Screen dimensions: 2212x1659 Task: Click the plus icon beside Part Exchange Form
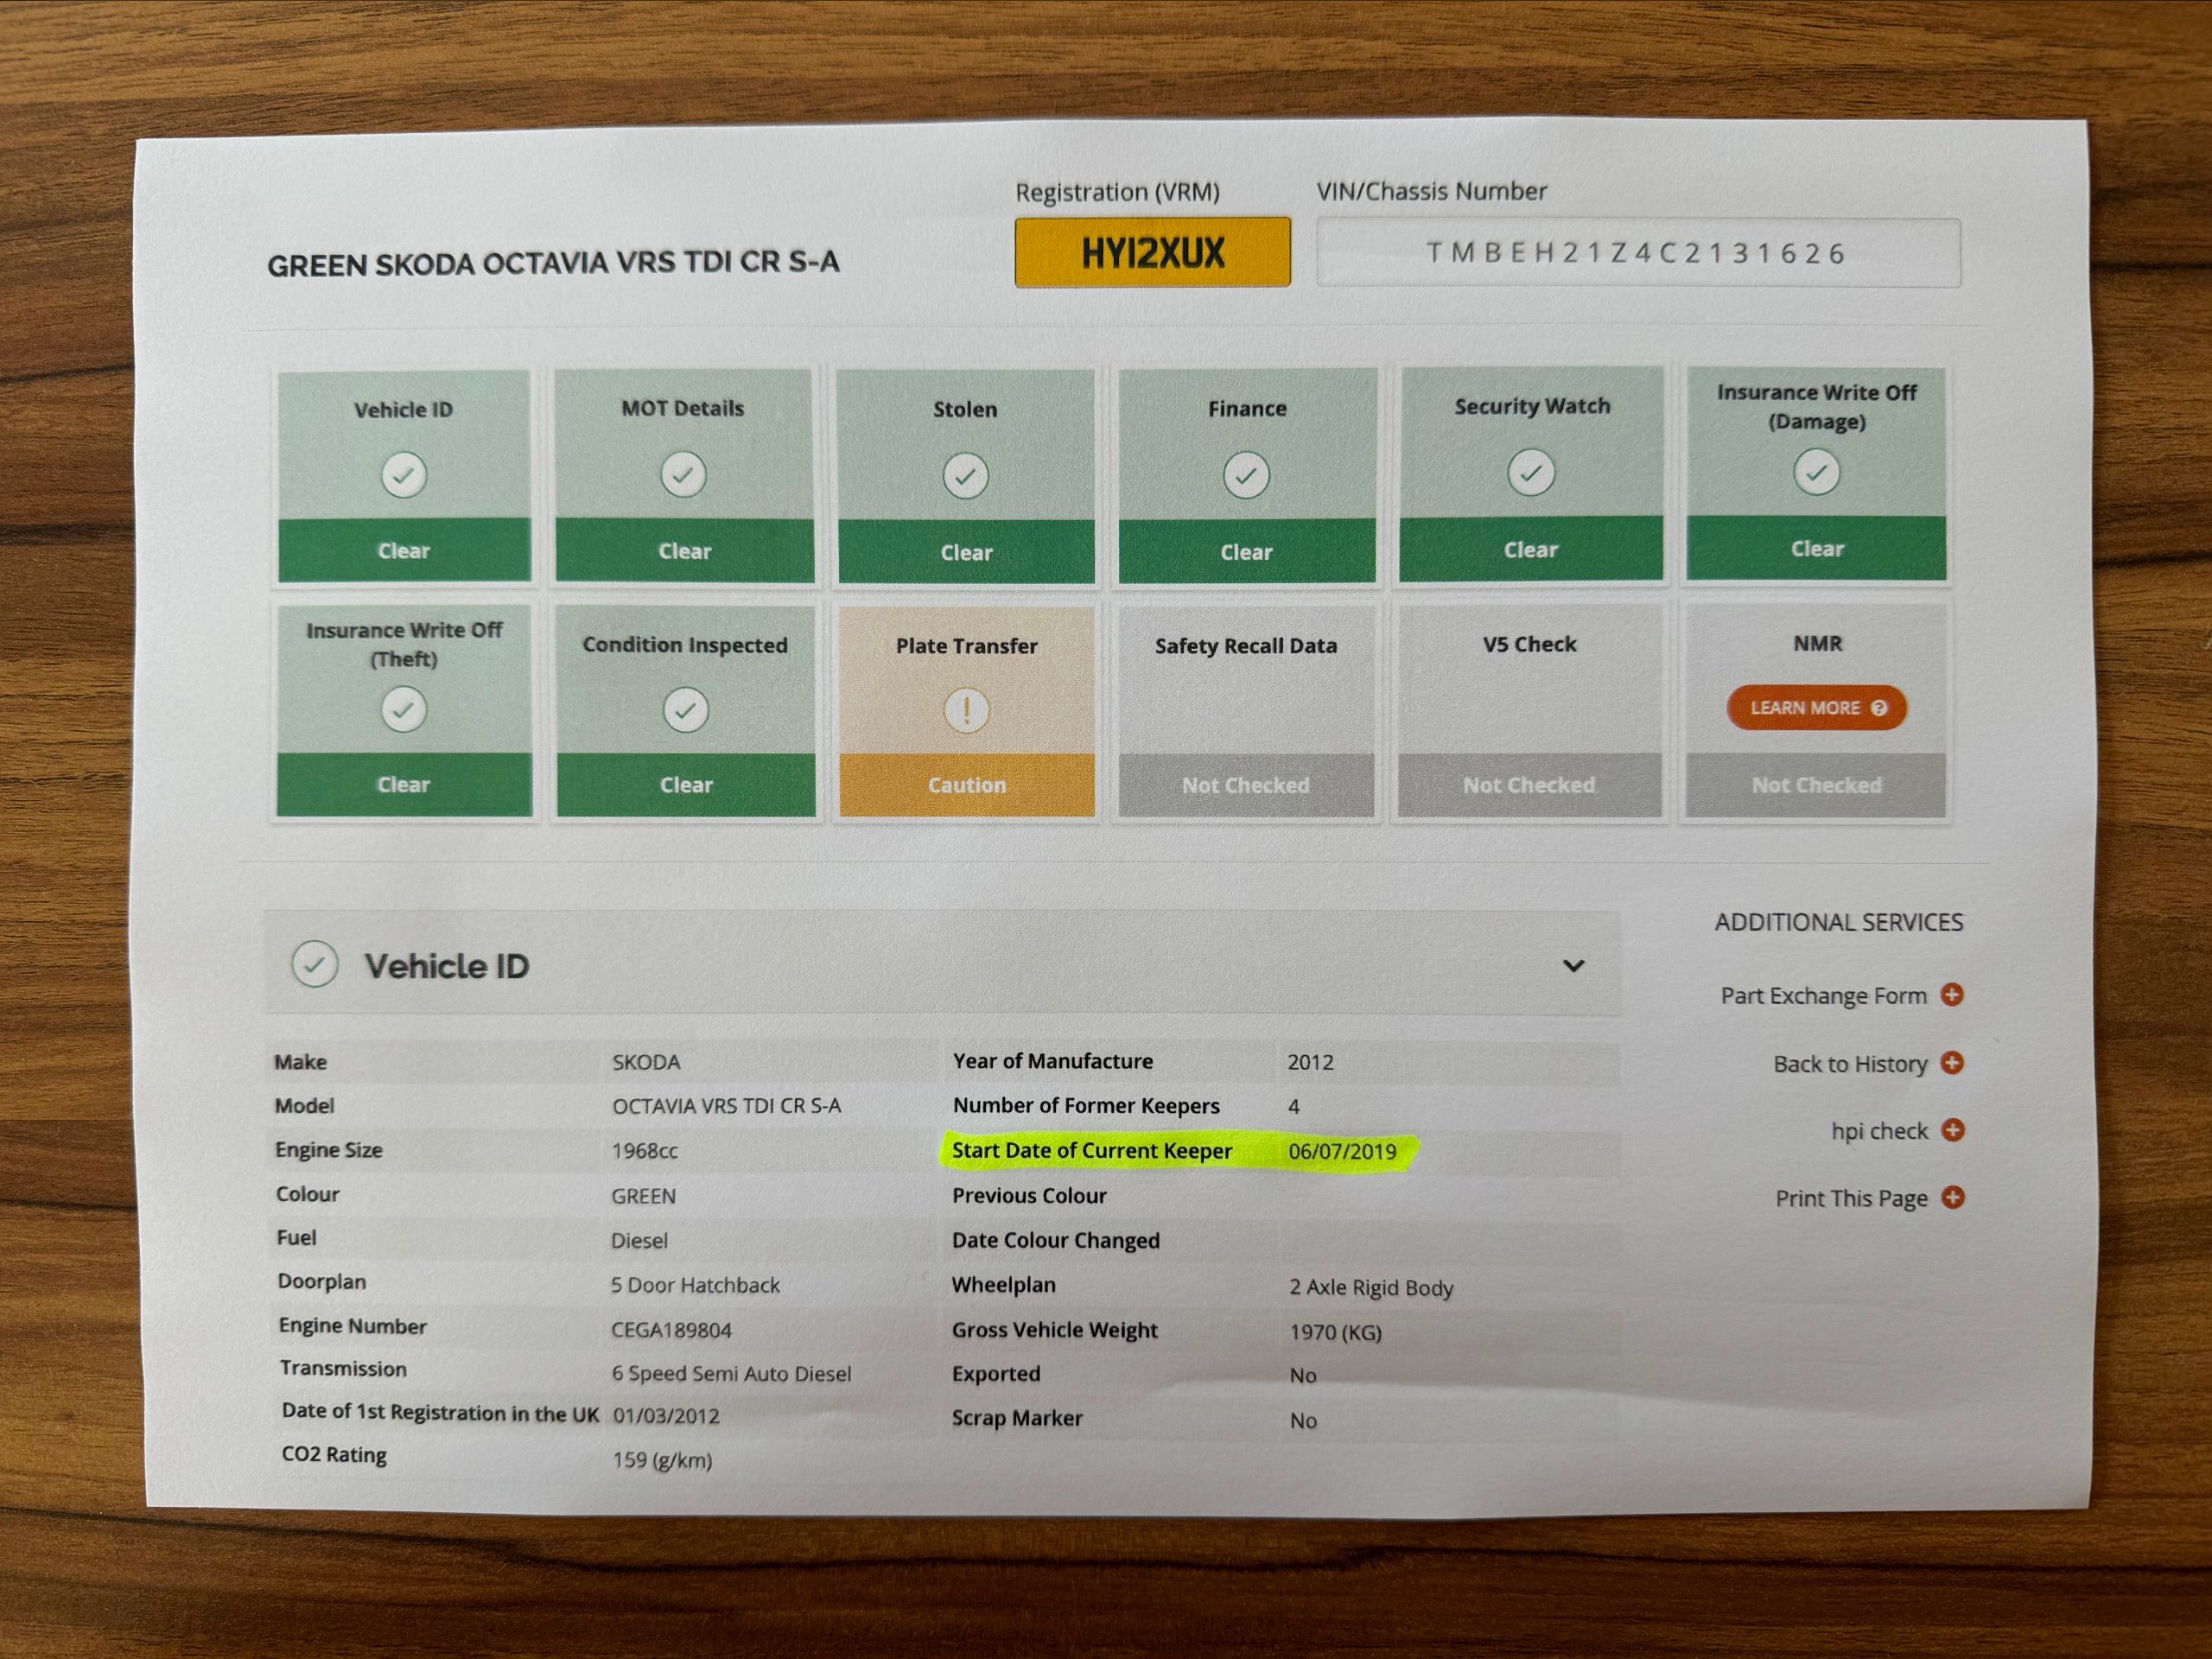point(1951,994)
